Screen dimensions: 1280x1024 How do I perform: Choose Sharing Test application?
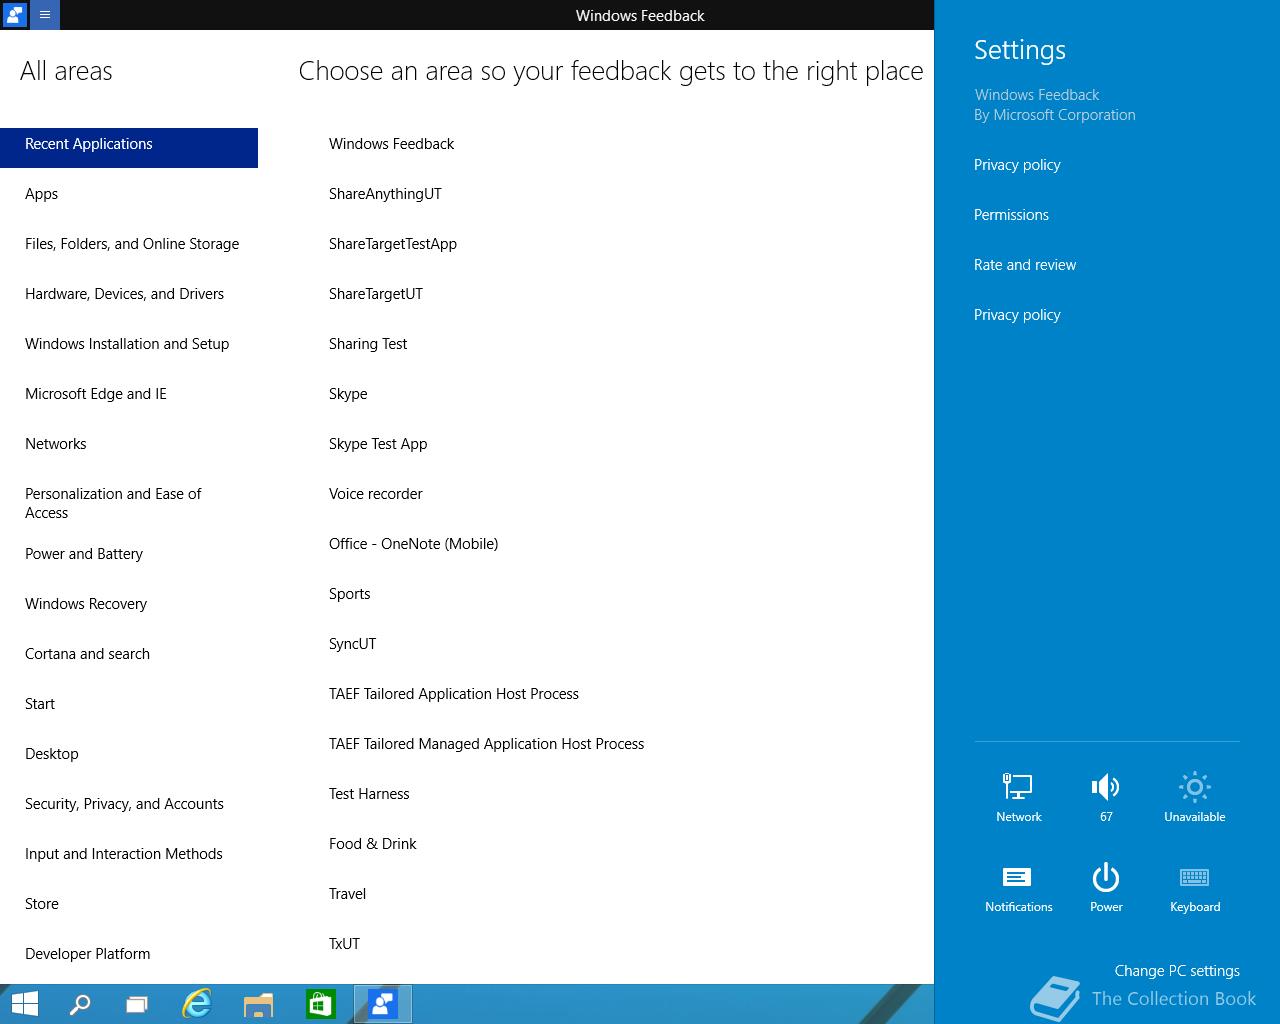click(x=368, y=344)
